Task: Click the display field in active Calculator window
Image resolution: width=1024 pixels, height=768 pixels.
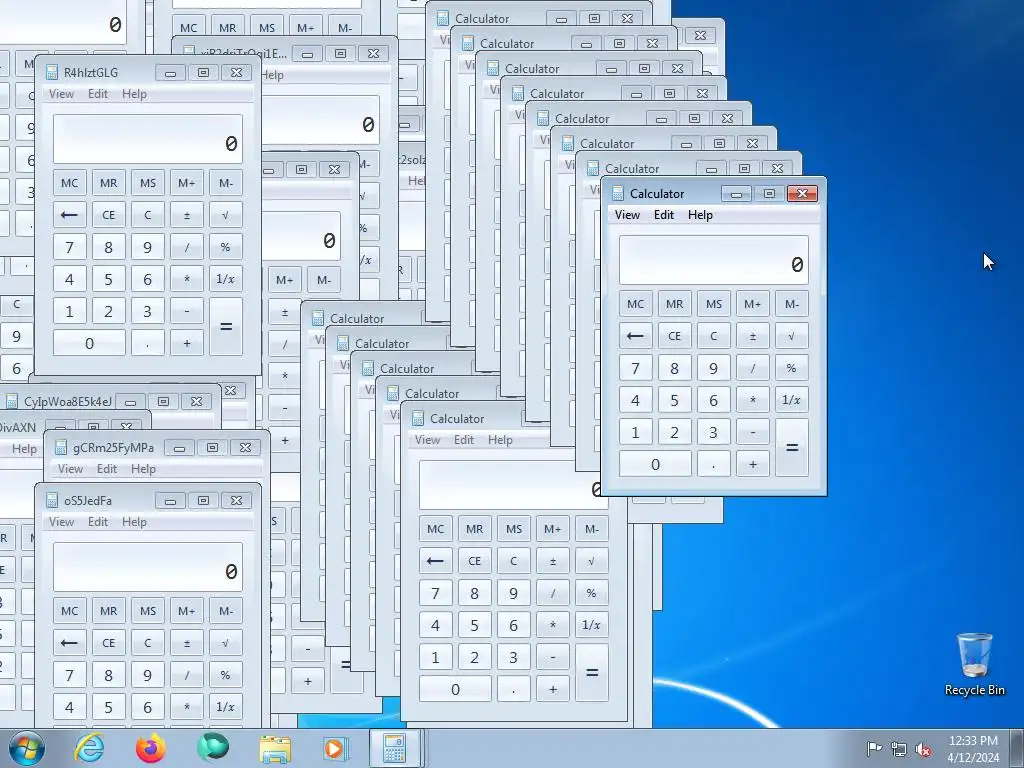Action: click(x=714, y=260)
